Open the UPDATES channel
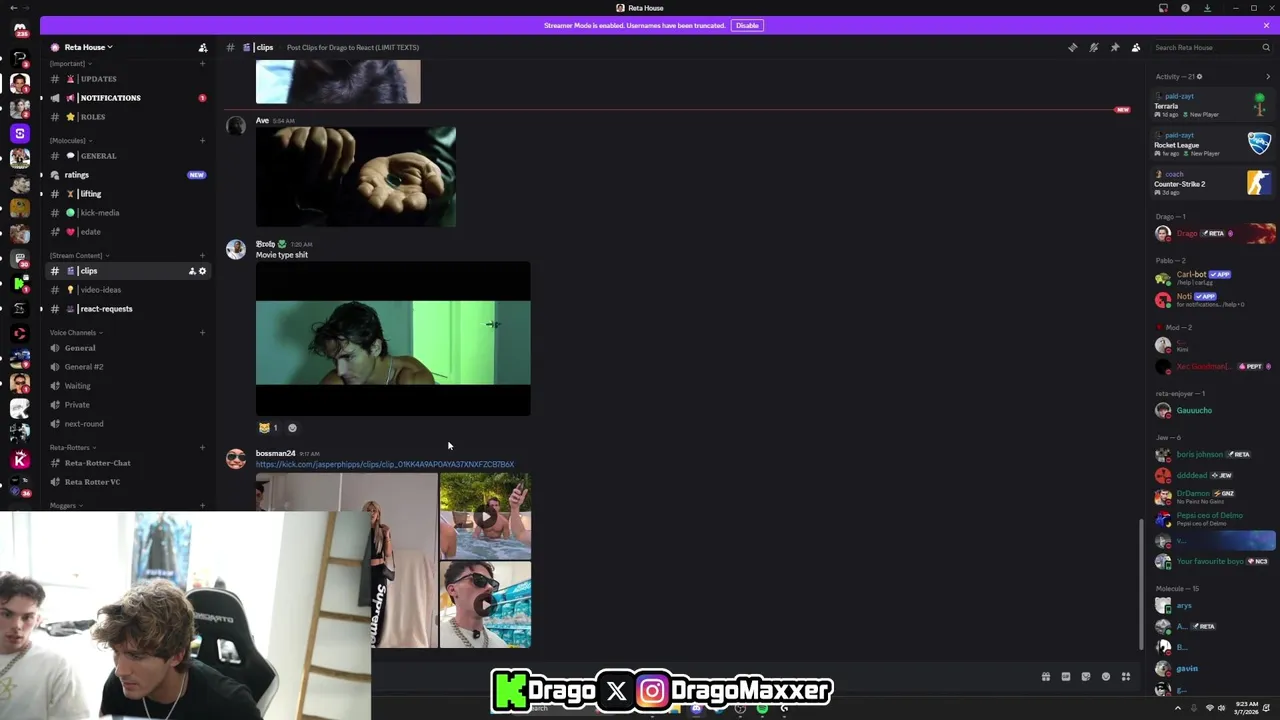The height and width of the screenshot is (720, 1280). [x=127, y=79]
